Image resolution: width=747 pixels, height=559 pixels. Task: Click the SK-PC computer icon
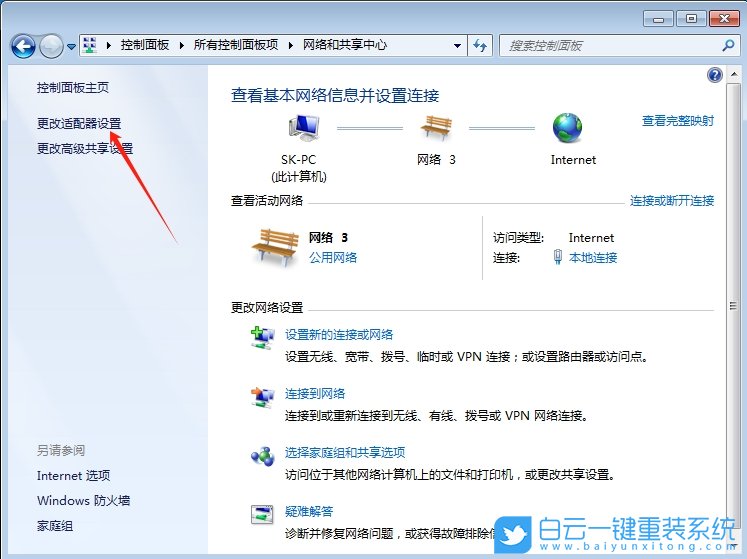click(303, 128)
